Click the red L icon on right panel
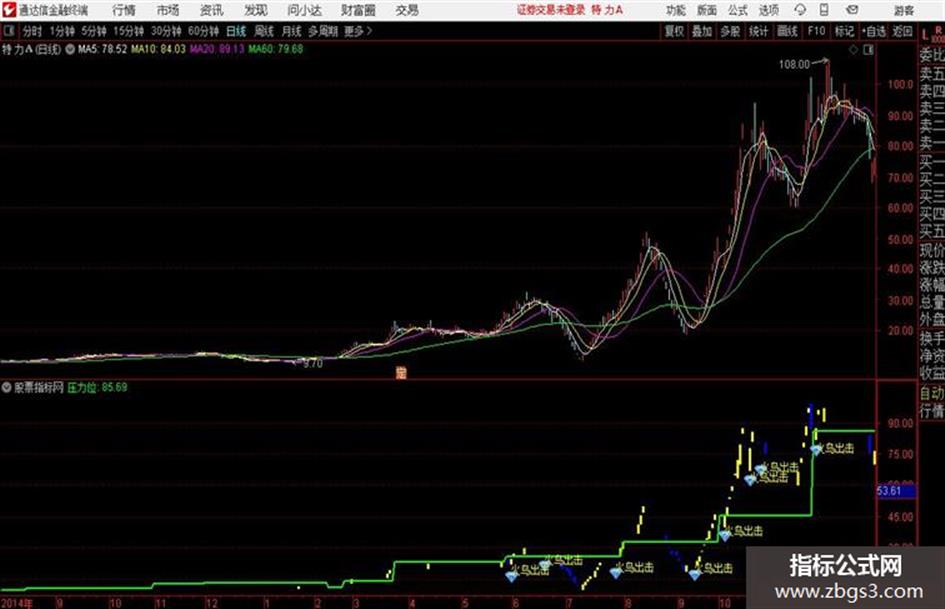 click(x=925, y=35)
